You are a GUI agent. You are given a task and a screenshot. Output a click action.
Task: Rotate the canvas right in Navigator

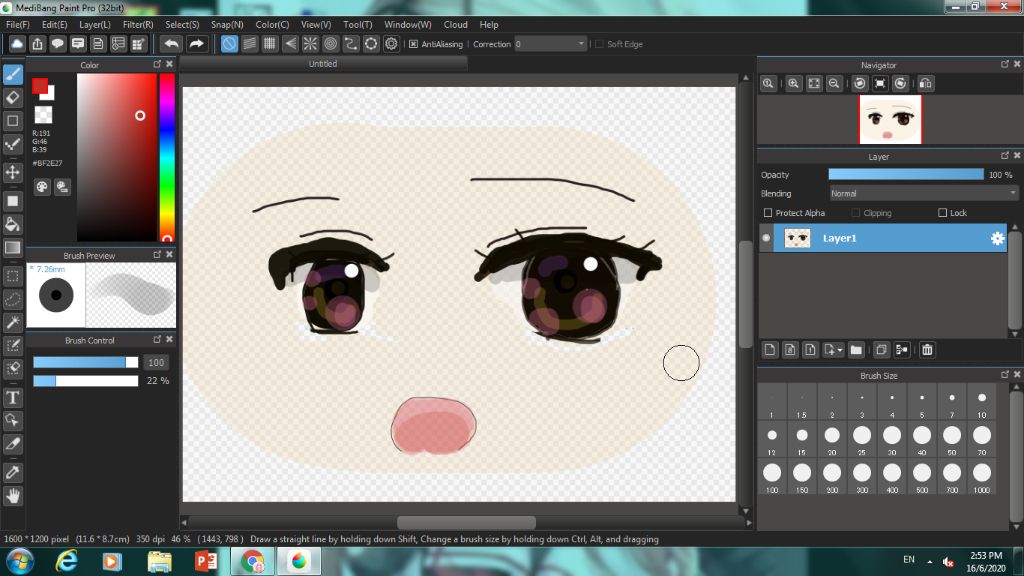pos(901,84)
